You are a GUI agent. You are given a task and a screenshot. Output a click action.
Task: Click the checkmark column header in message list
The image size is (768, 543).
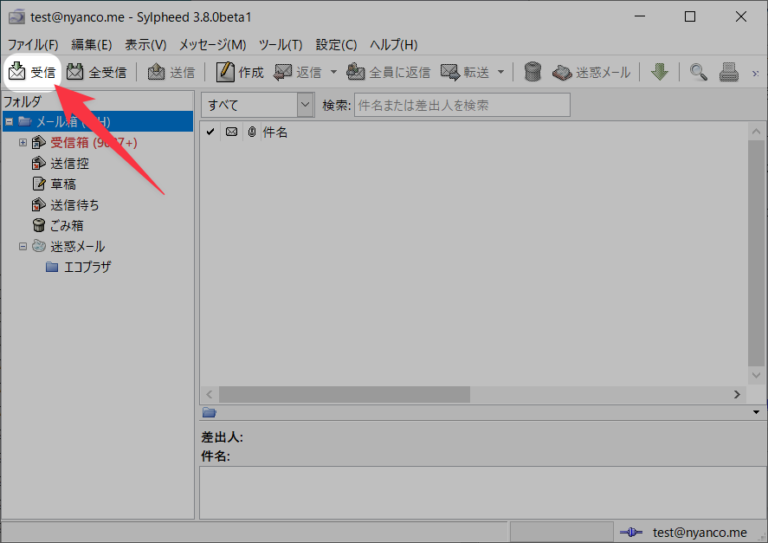[210, 132]
